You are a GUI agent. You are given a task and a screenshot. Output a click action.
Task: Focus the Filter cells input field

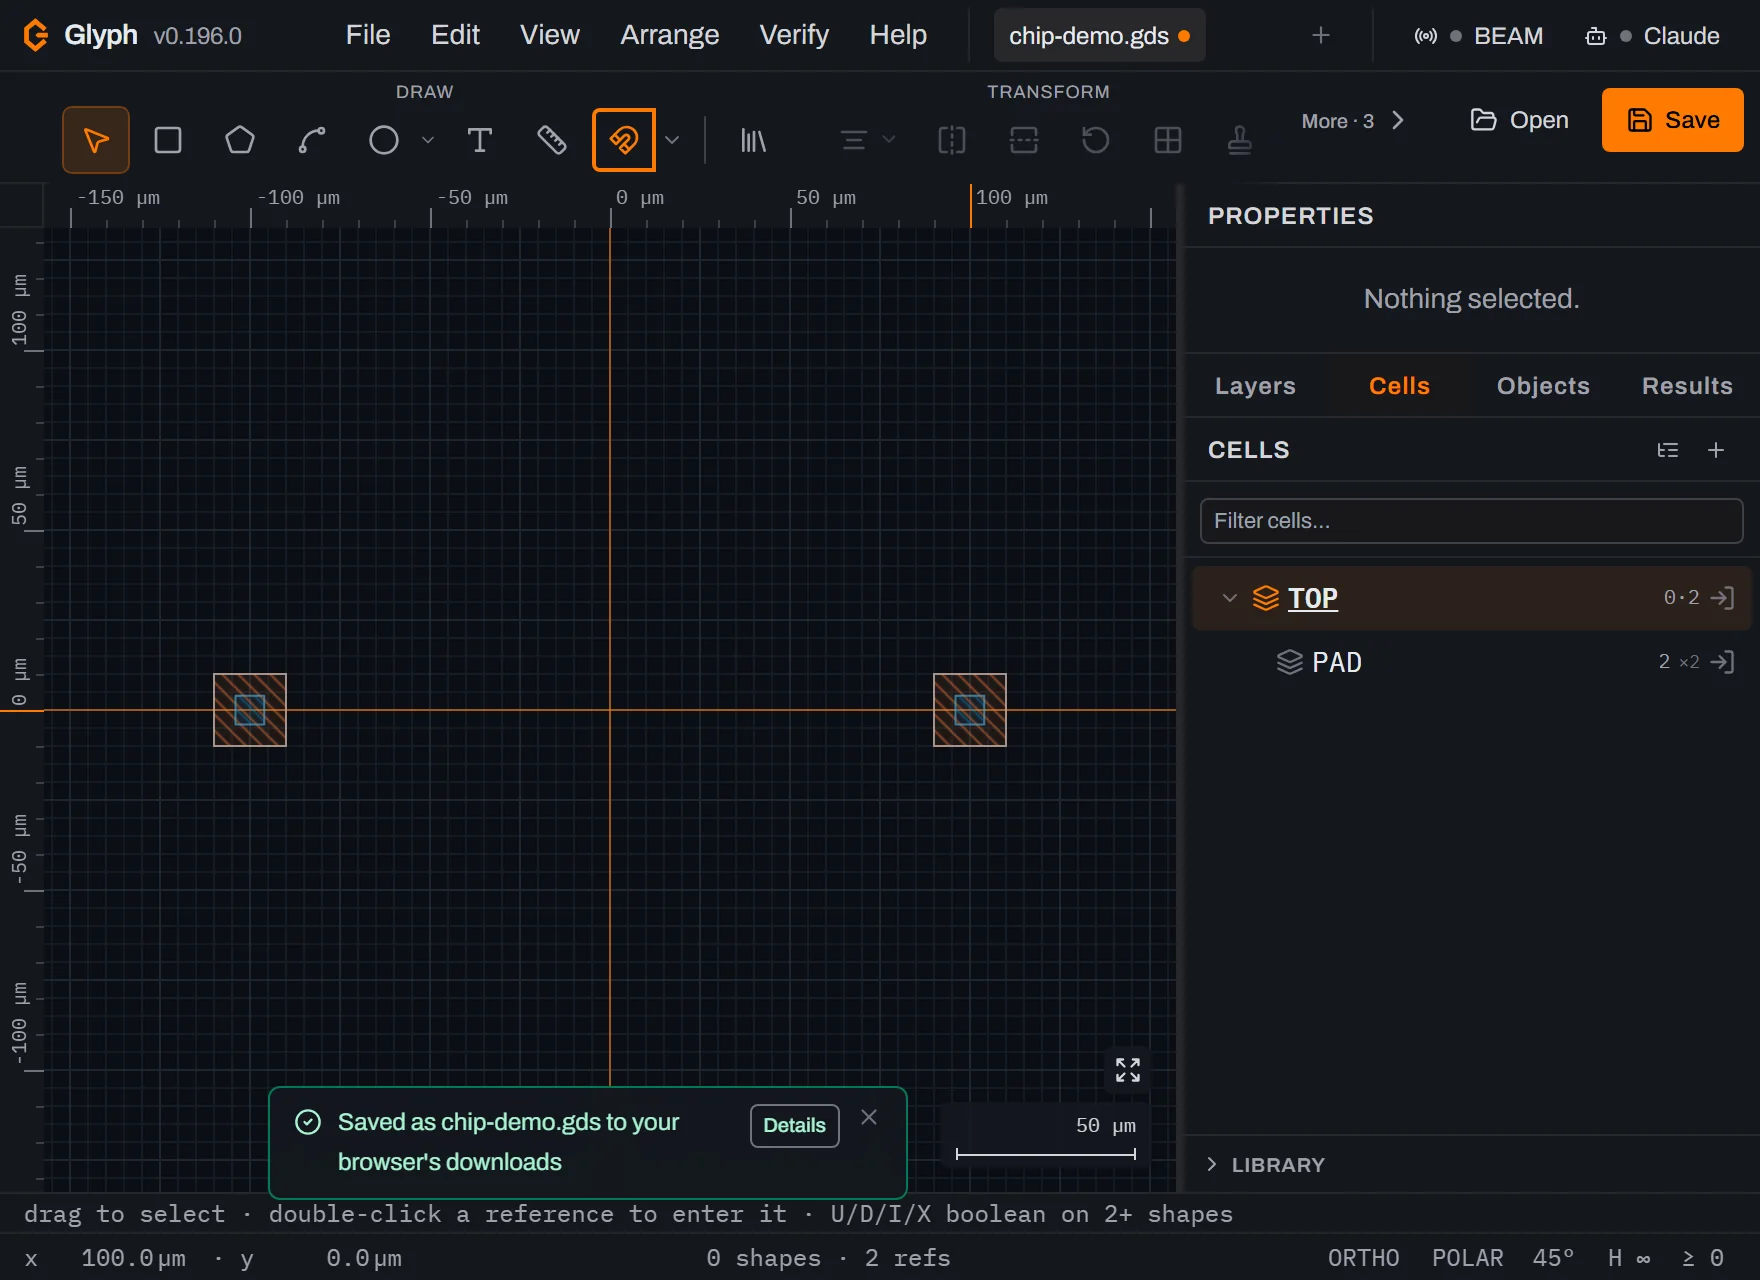pos(1471,521)
